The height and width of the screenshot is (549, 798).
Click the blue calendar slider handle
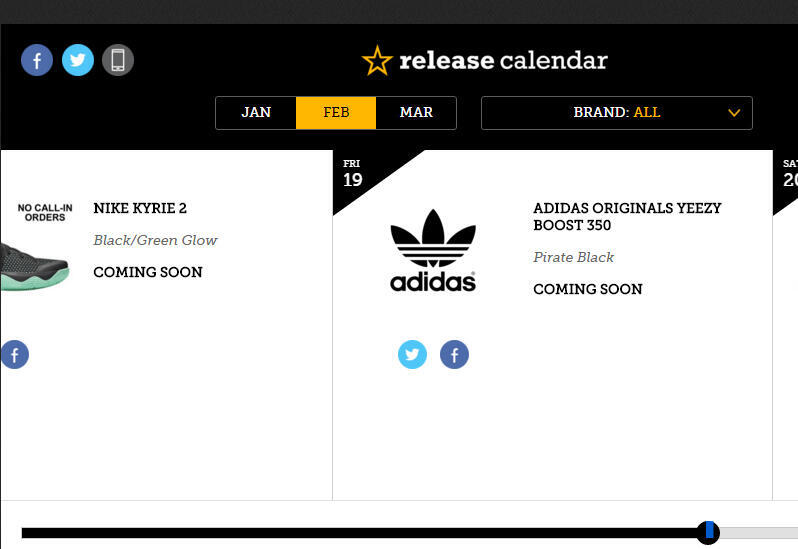click(708, 532)
